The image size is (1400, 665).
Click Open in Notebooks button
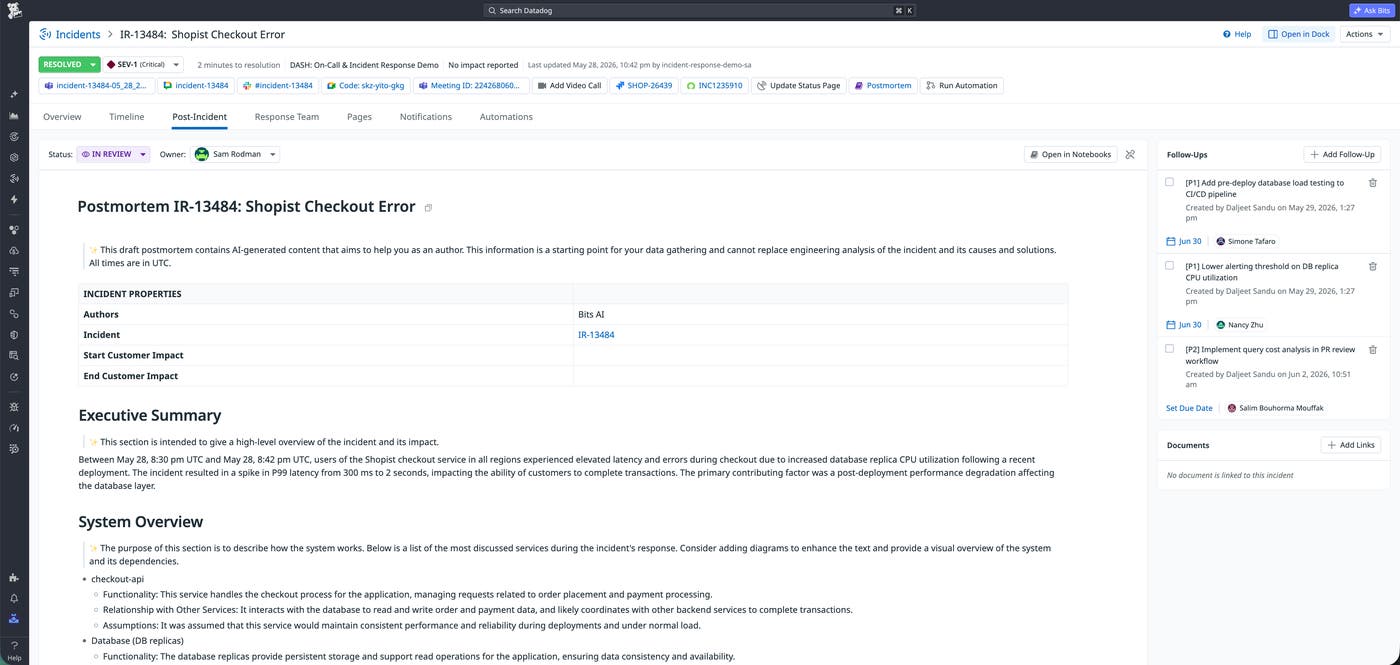point(1070,154)
